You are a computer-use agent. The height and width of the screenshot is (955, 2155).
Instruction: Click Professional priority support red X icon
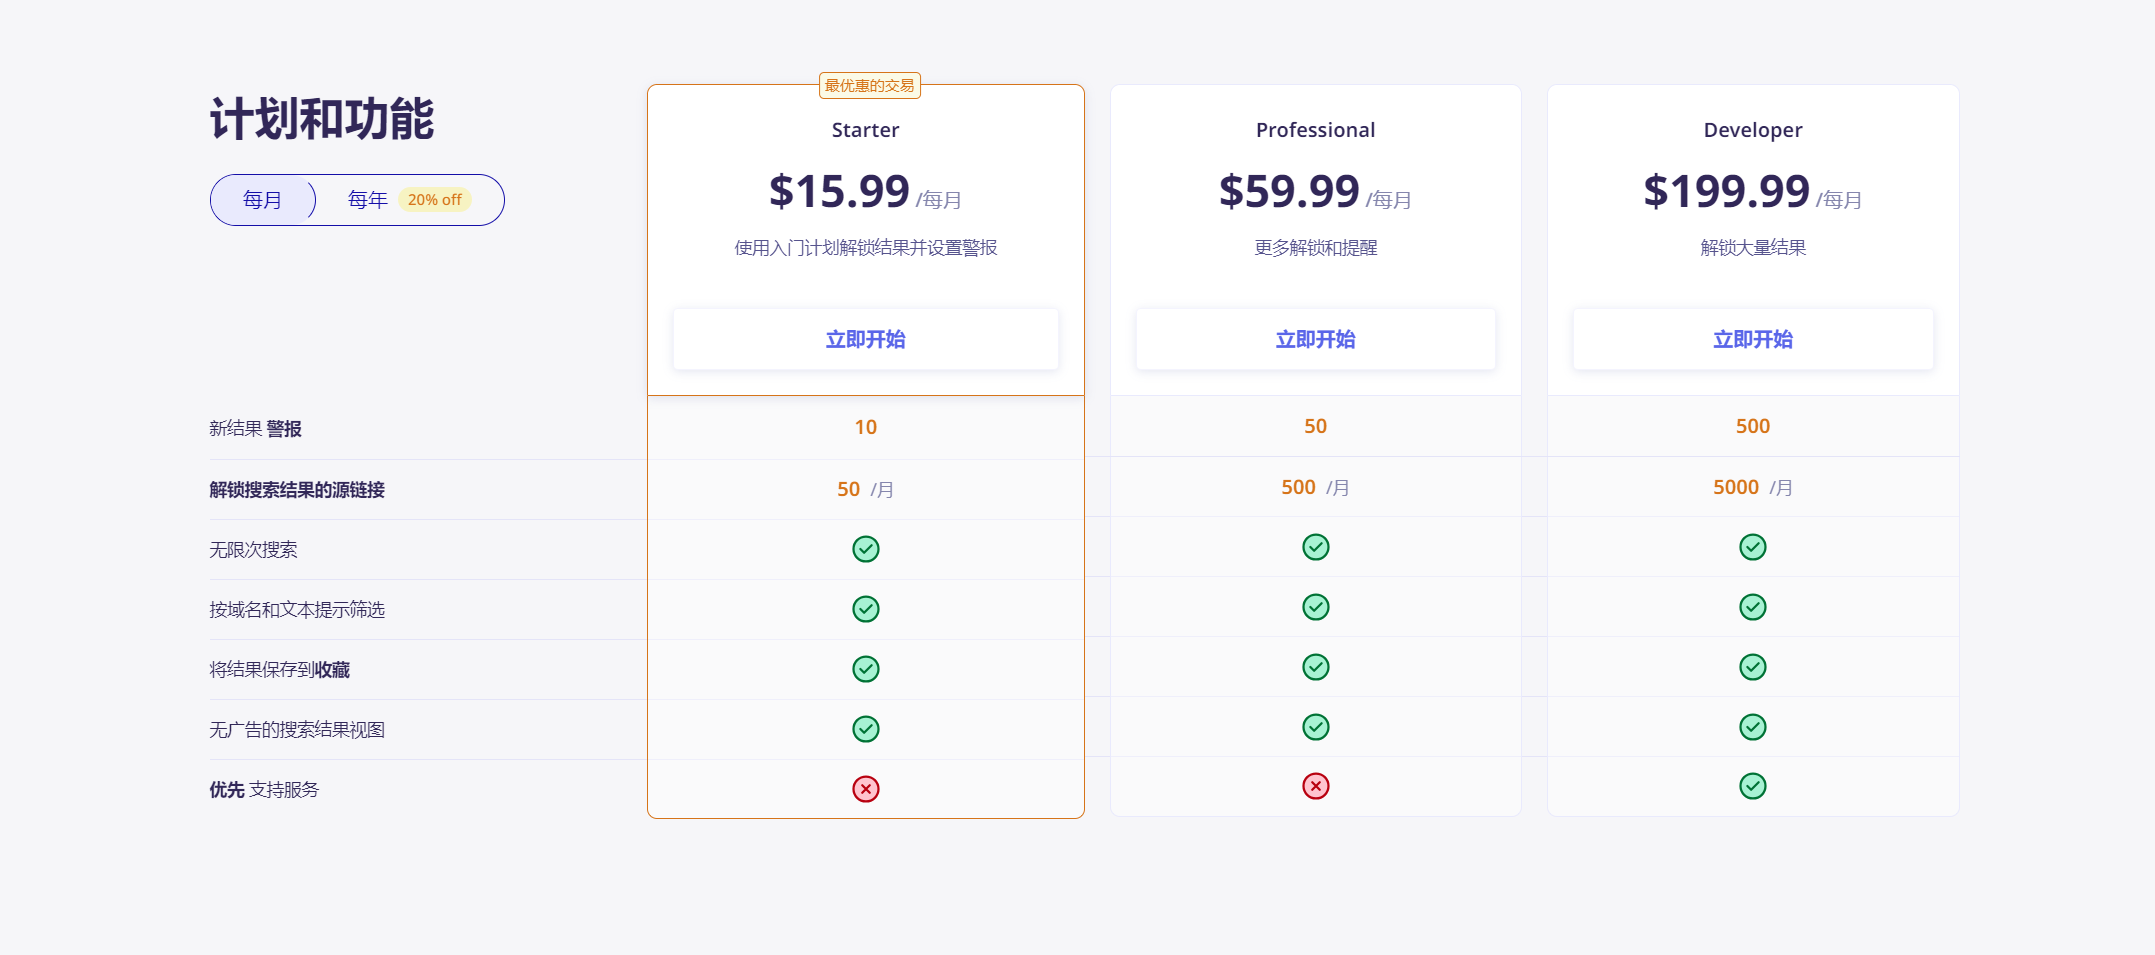1315,786
